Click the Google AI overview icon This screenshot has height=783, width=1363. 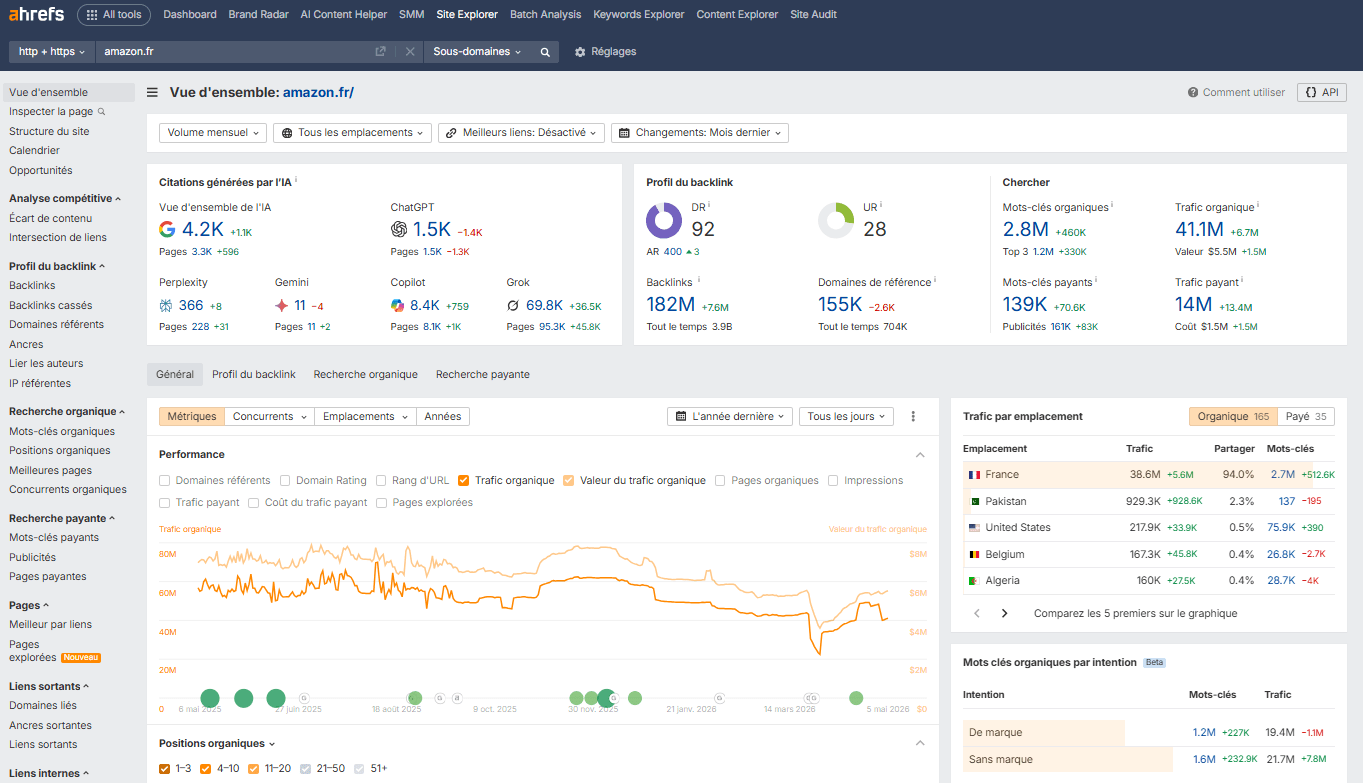pos(168,229)
